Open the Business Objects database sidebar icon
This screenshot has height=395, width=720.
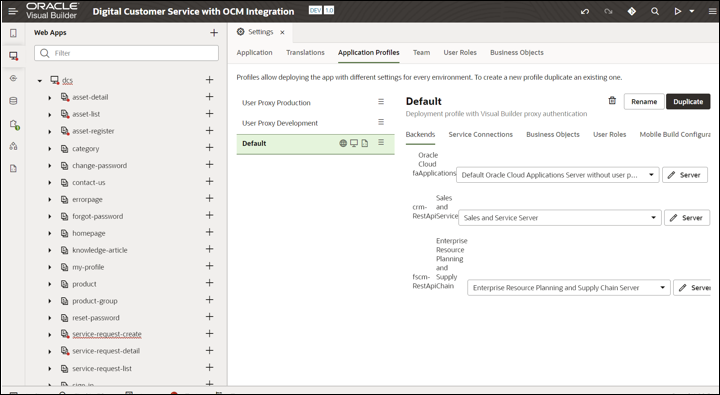(x=13, y=101)
